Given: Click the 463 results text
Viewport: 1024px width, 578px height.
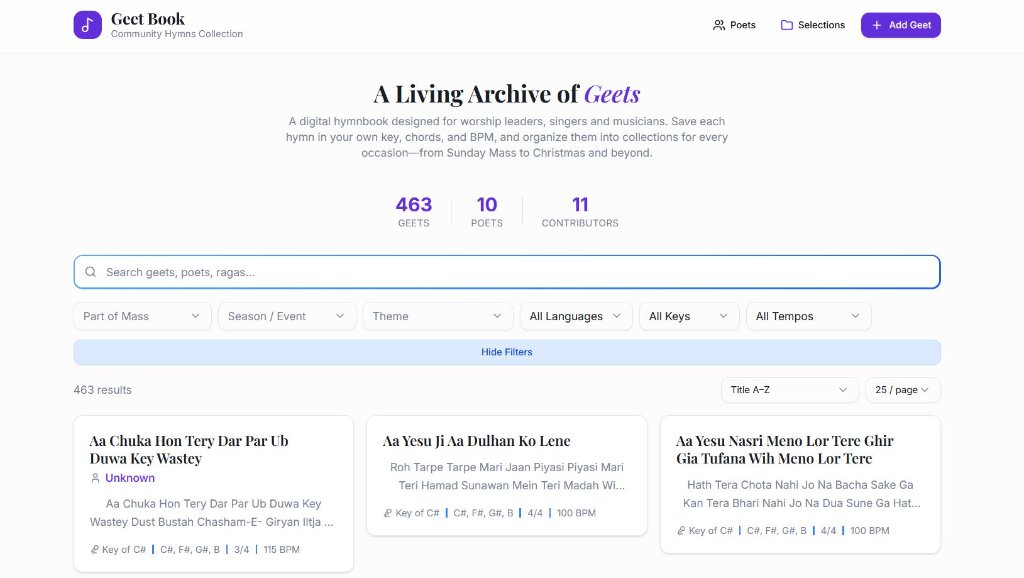Looking at the screenshot, I should point(103,390).
